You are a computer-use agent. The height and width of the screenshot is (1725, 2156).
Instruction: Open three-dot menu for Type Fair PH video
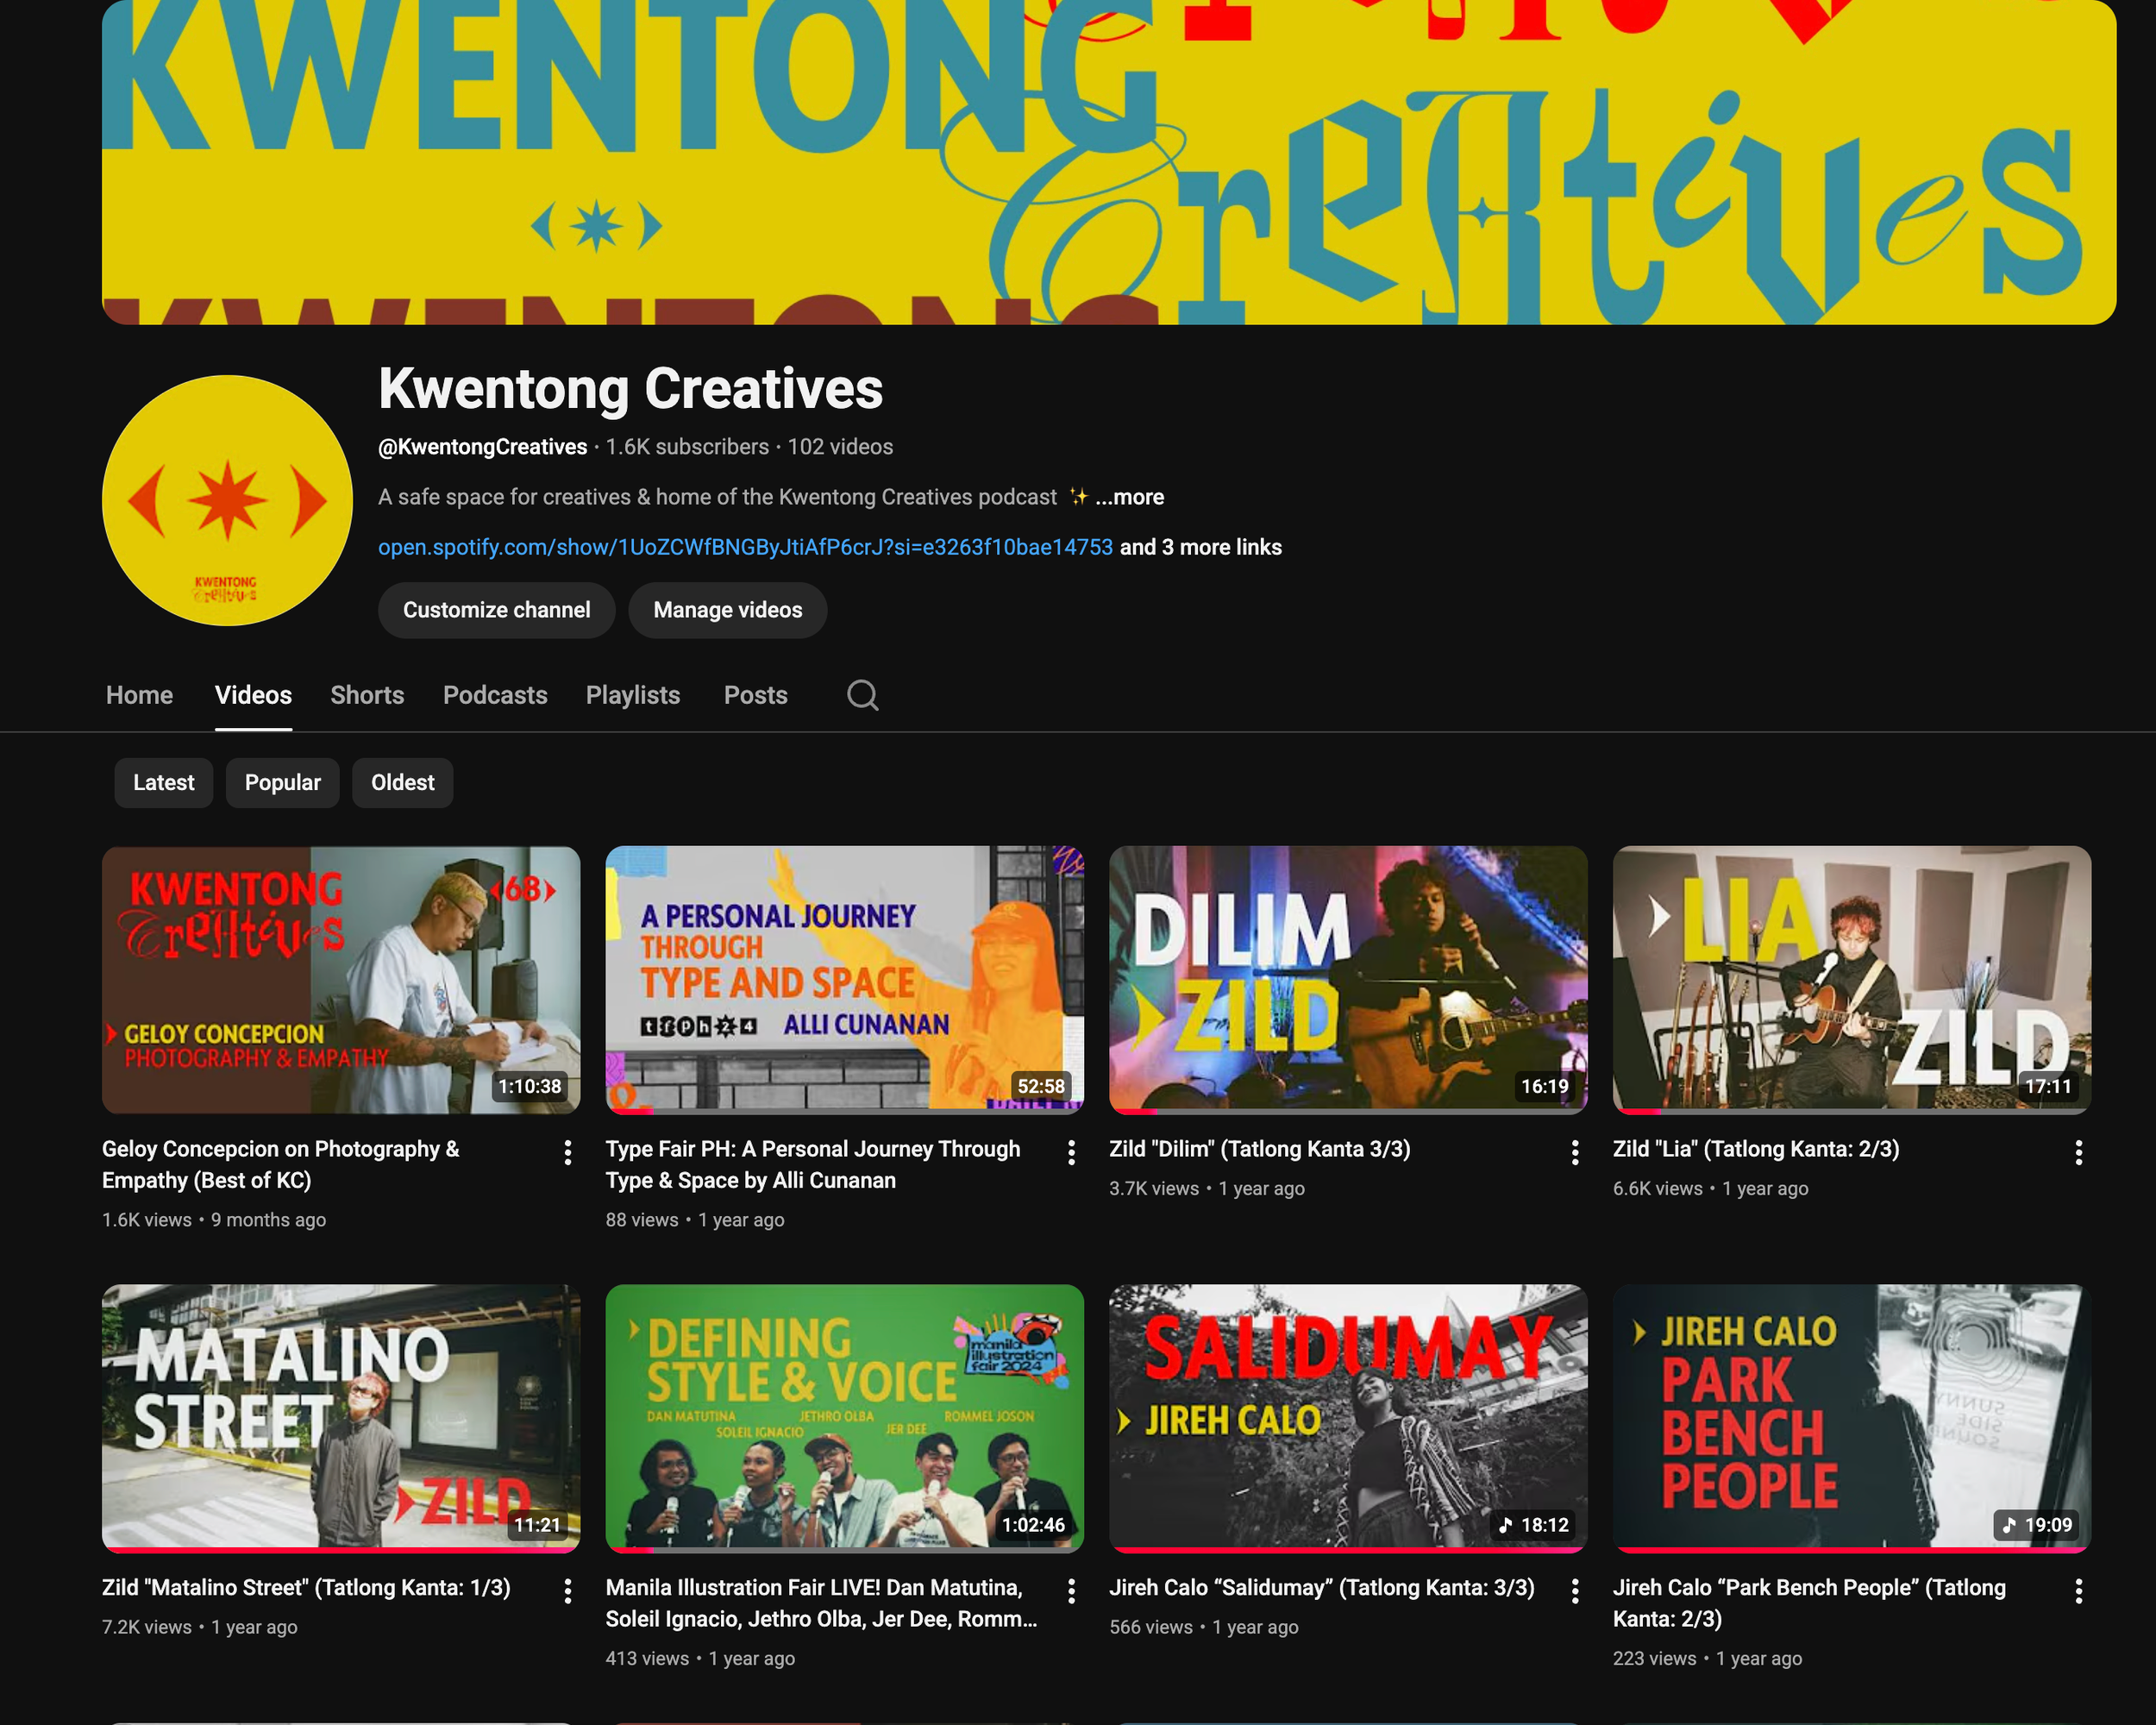pyautogui.click(x=1071, y=1153)
